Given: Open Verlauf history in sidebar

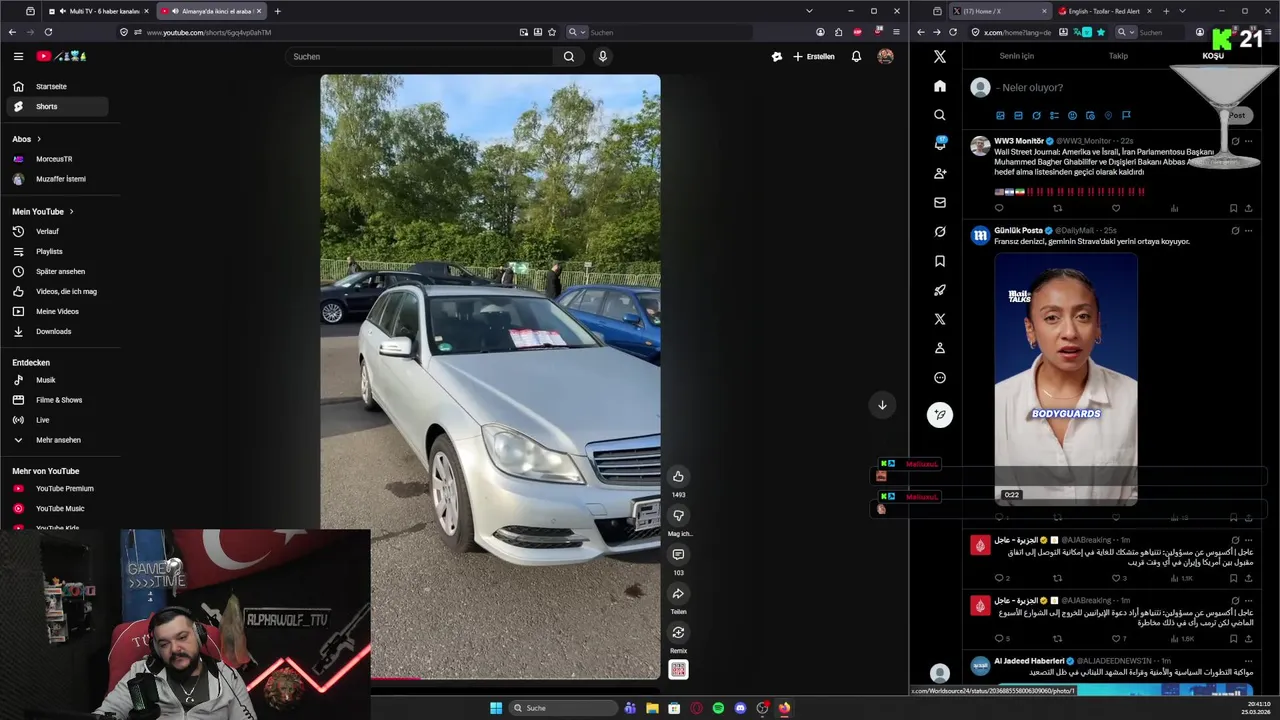Looking at the screenshot, I should click(58, 232).
